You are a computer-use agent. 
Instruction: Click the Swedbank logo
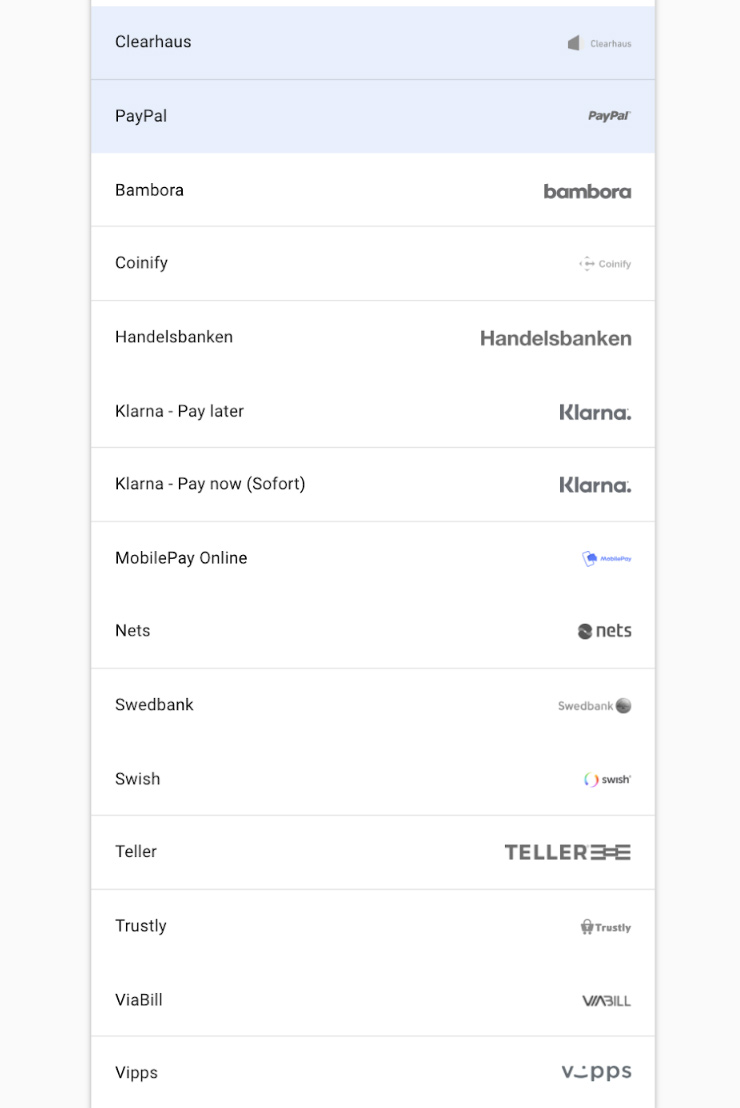point(594,706)
